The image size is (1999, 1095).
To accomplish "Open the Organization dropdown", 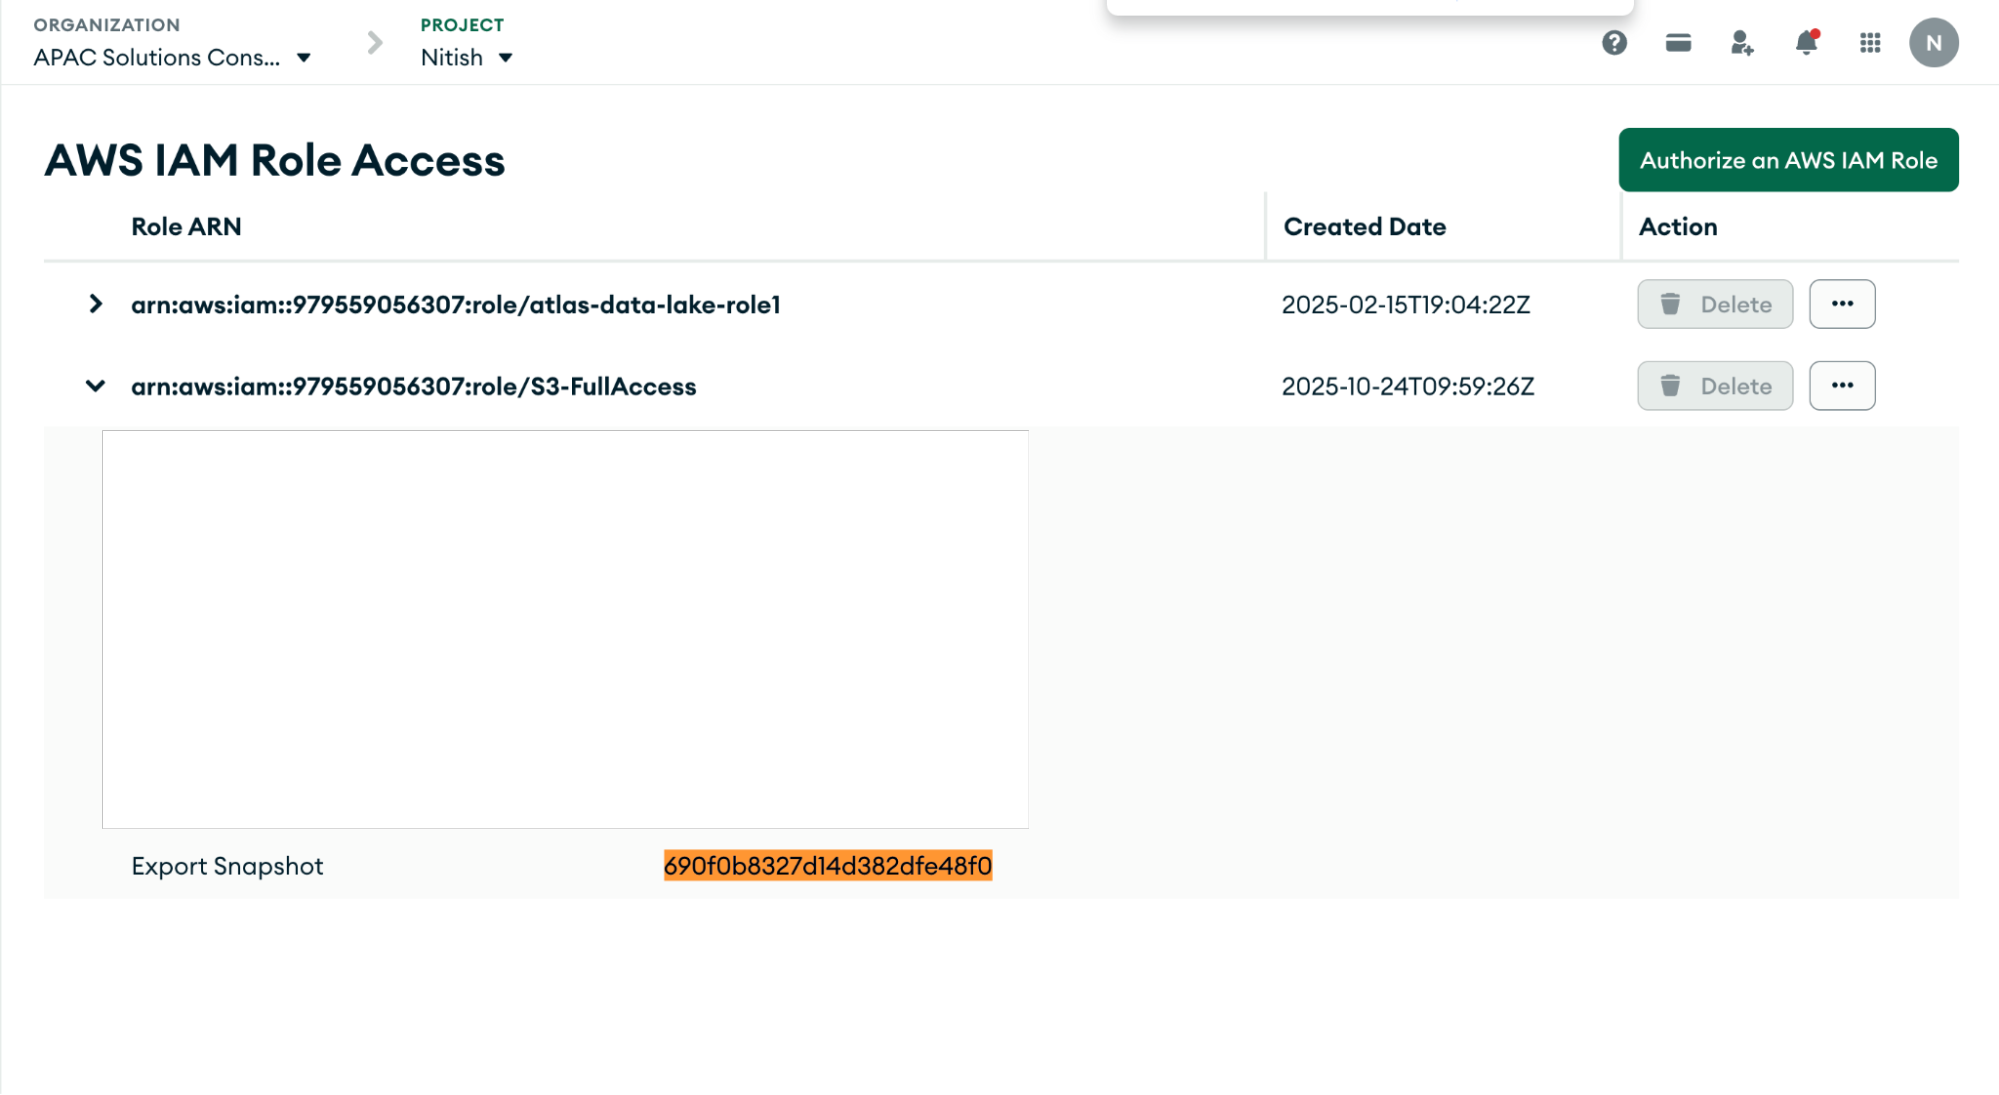I will tap(172, 58).
